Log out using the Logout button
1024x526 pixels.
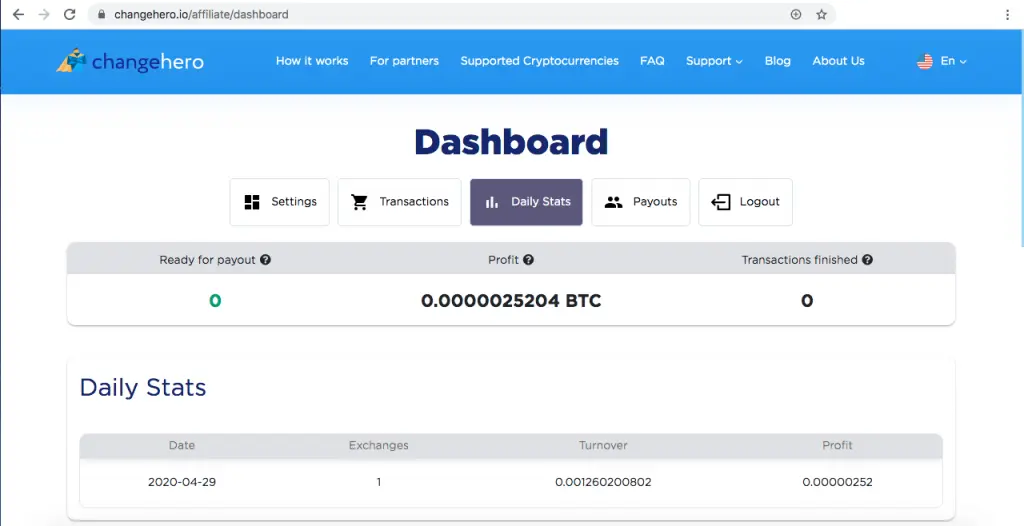pos(745,202)
